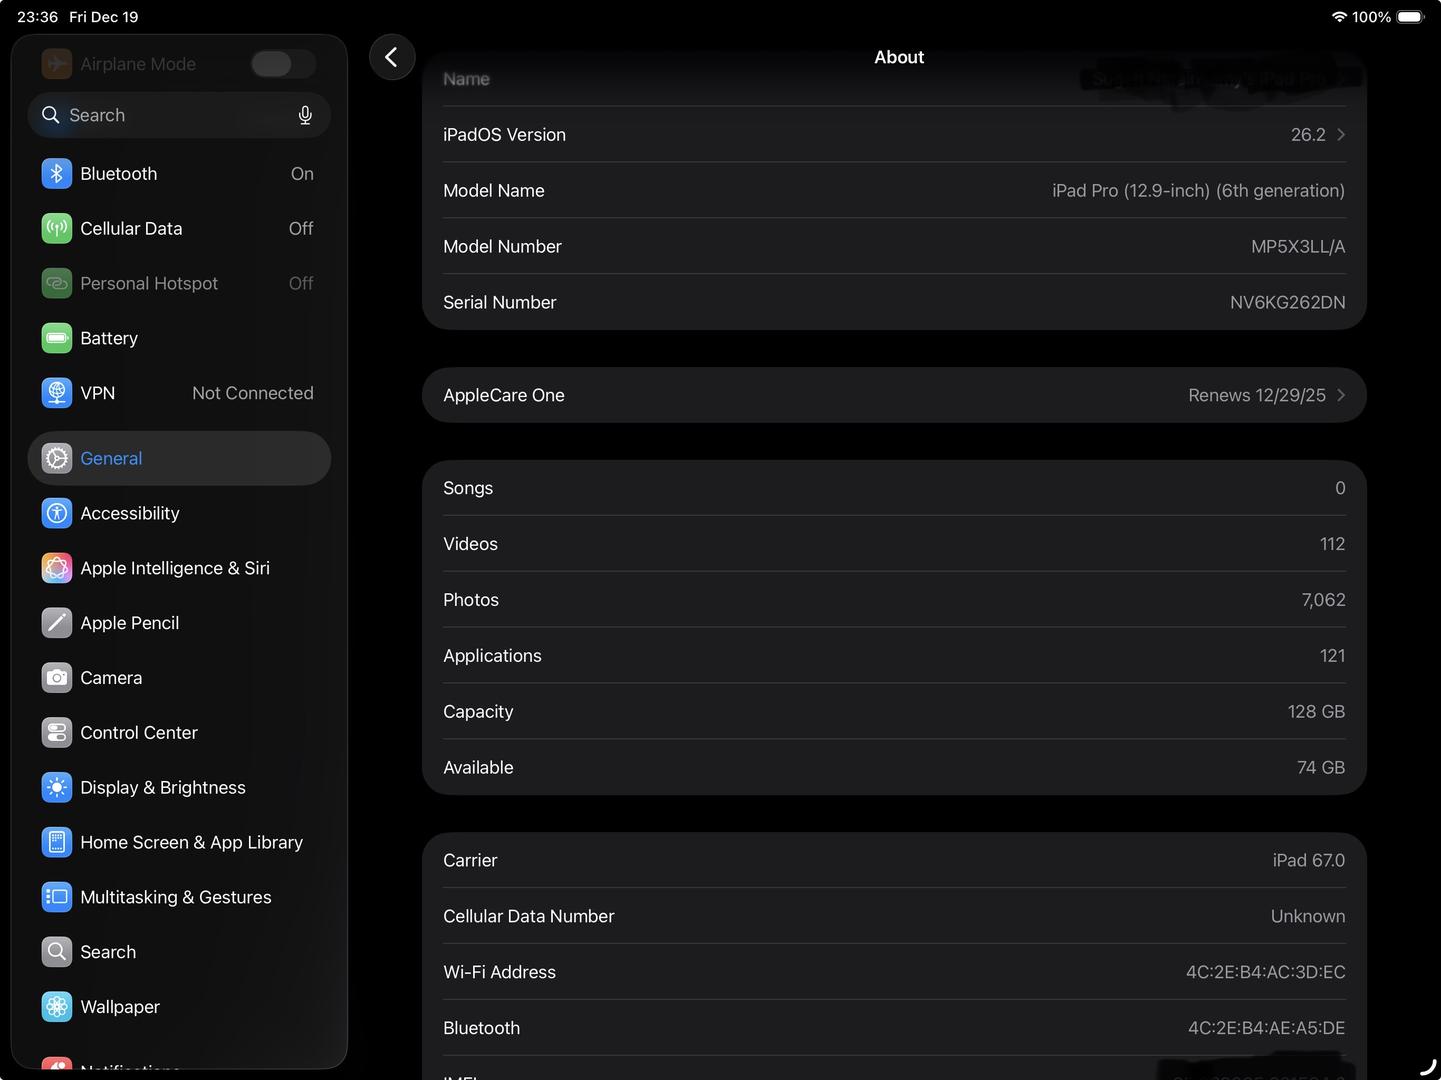This screenshot has height=1080, width=1441.
Task: Tap the Model Number value MP5X3LL/A
Action: click(x=1297, y=247)
